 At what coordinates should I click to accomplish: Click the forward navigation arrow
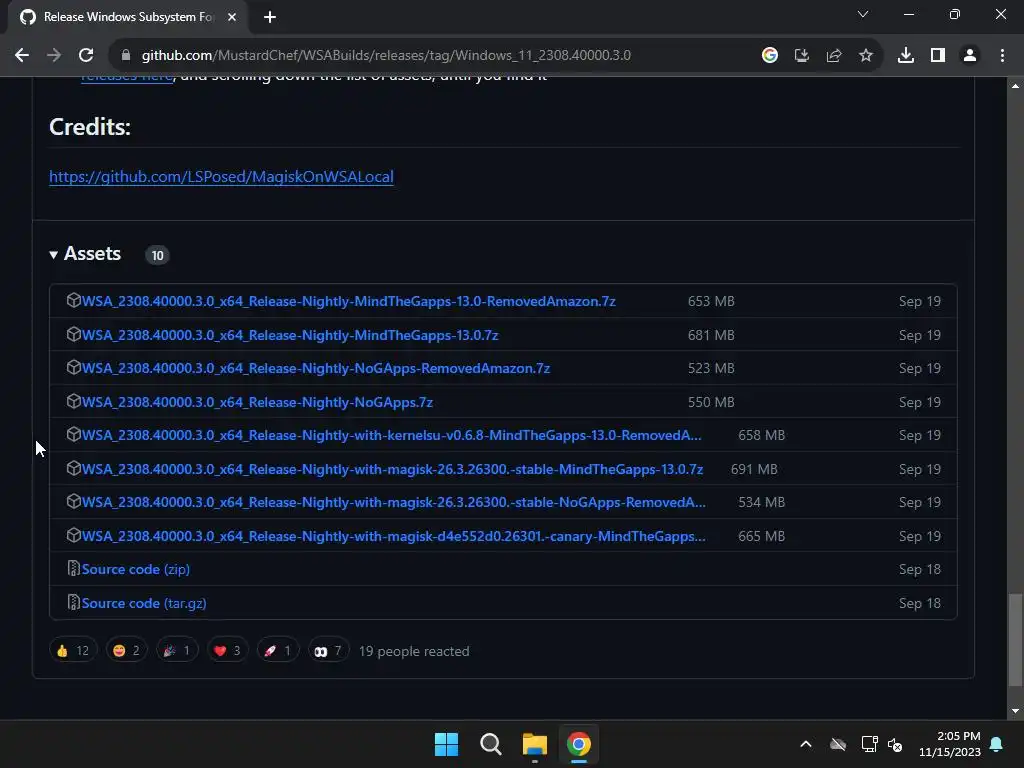pos(54,56)
